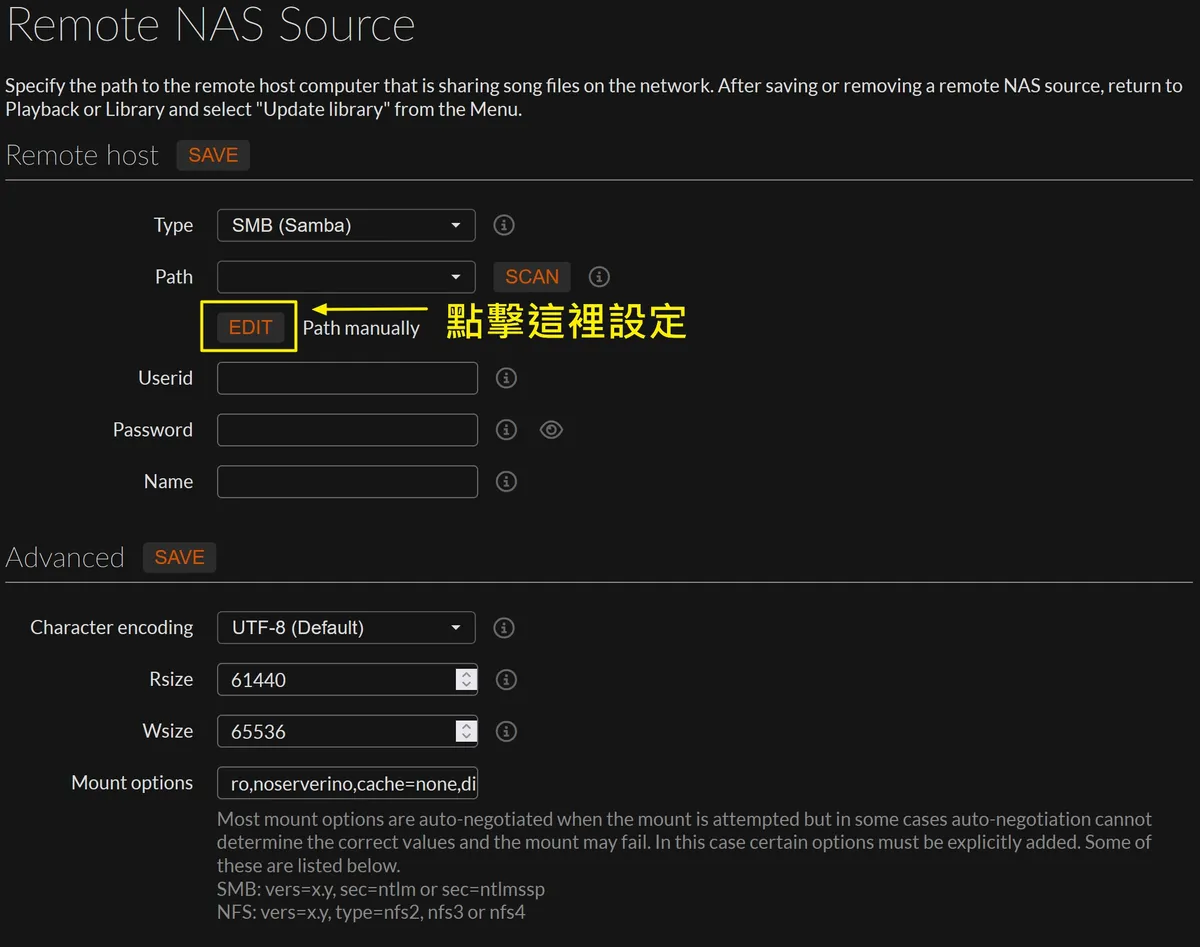Image resolution: width=1200 pixels, height=947 pixels.
Task: Click the "Mount options" label
Action: point(132,783)
